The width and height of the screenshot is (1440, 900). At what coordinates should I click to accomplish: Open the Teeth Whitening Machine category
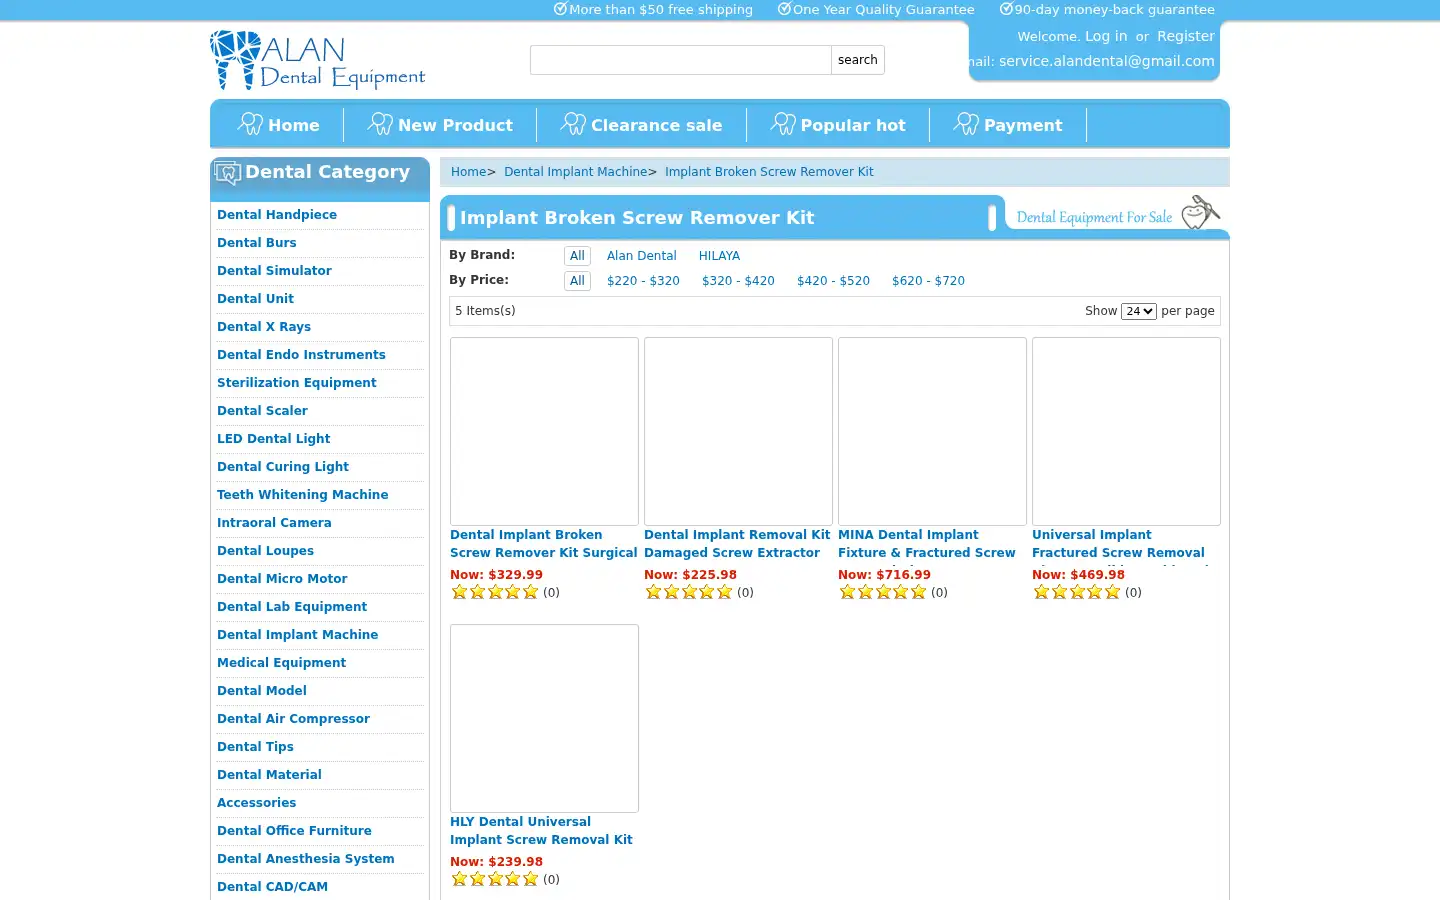click(302, 495)
